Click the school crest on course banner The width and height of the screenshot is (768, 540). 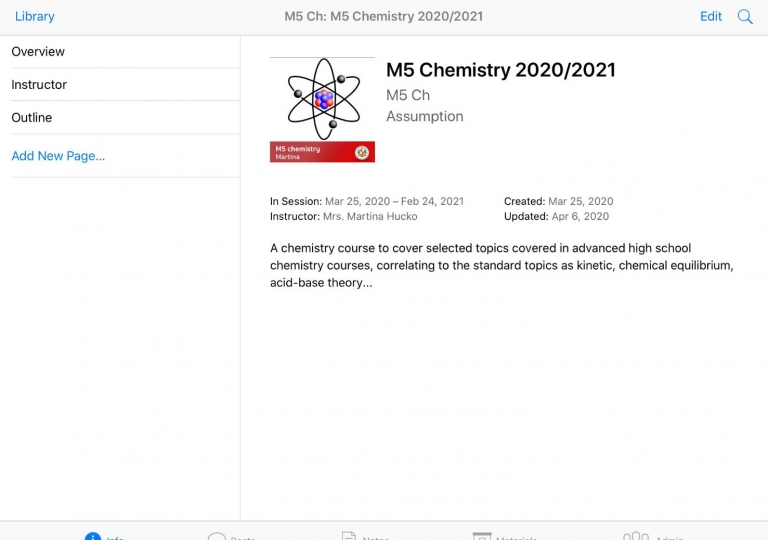(x=362, y=152)
